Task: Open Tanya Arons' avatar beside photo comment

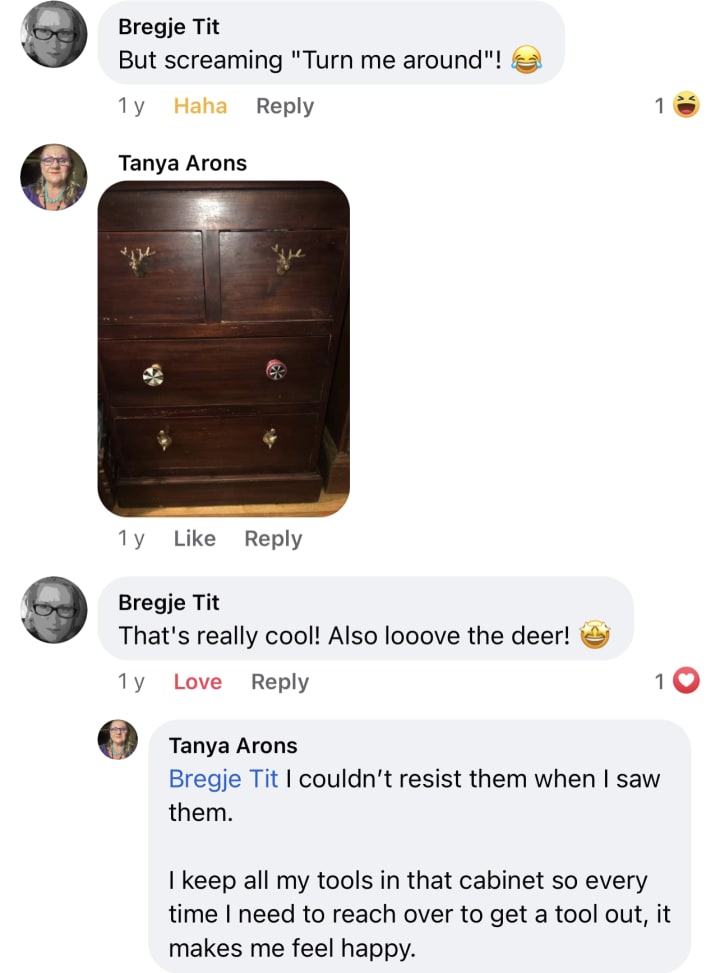Action: coord(54,177)
